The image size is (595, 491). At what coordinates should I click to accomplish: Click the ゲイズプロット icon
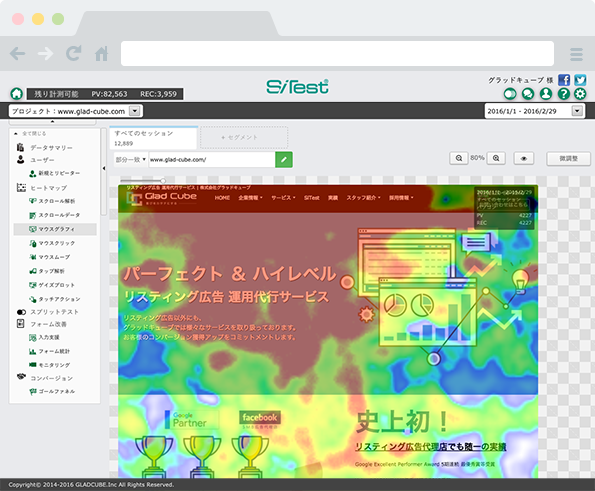(33, 285)
